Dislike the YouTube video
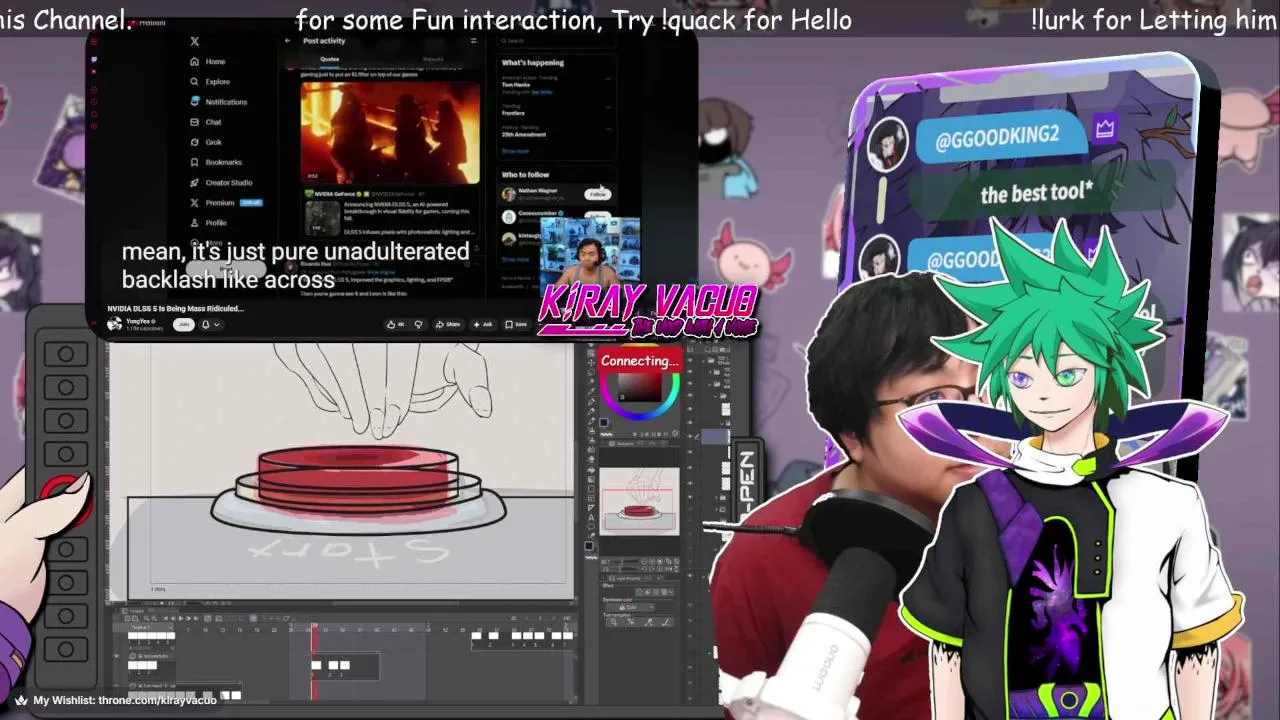This screenshot has height=720, width=1280. tap(418, 324)
